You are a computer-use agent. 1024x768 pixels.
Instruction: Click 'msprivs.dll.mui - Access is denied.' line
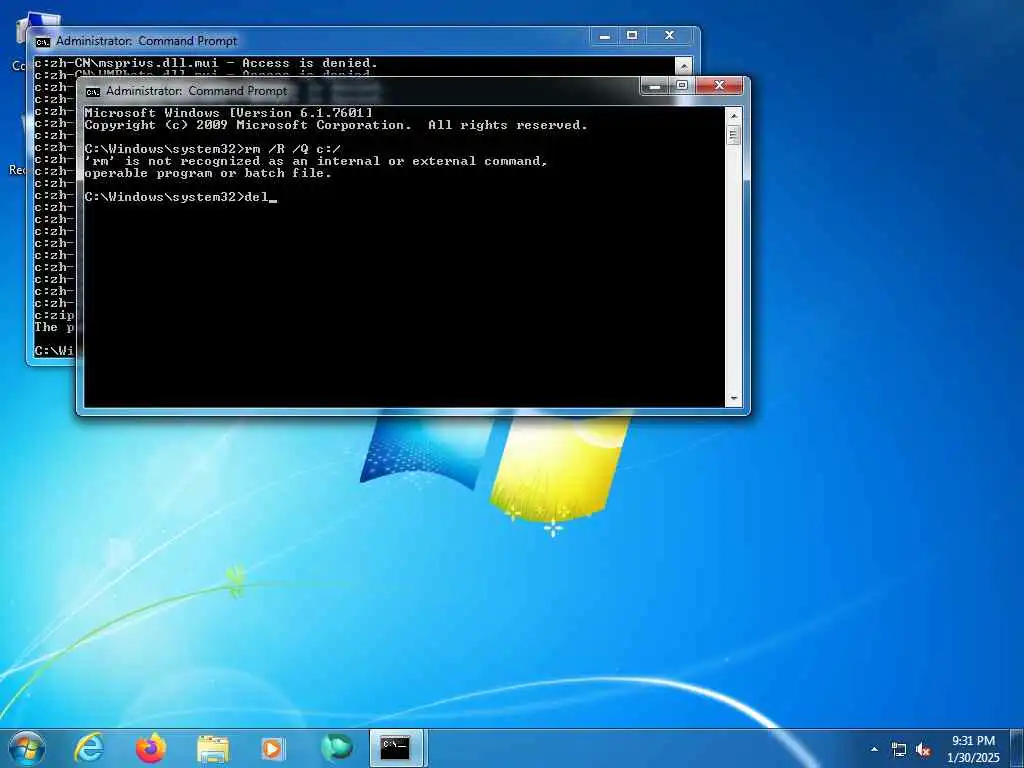206,63
